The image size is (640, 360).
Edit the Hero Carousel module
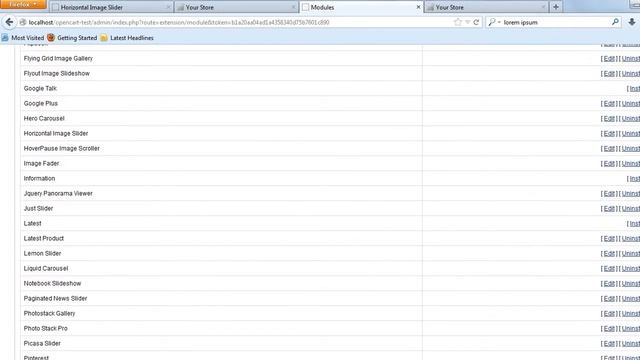coord(609,119)
